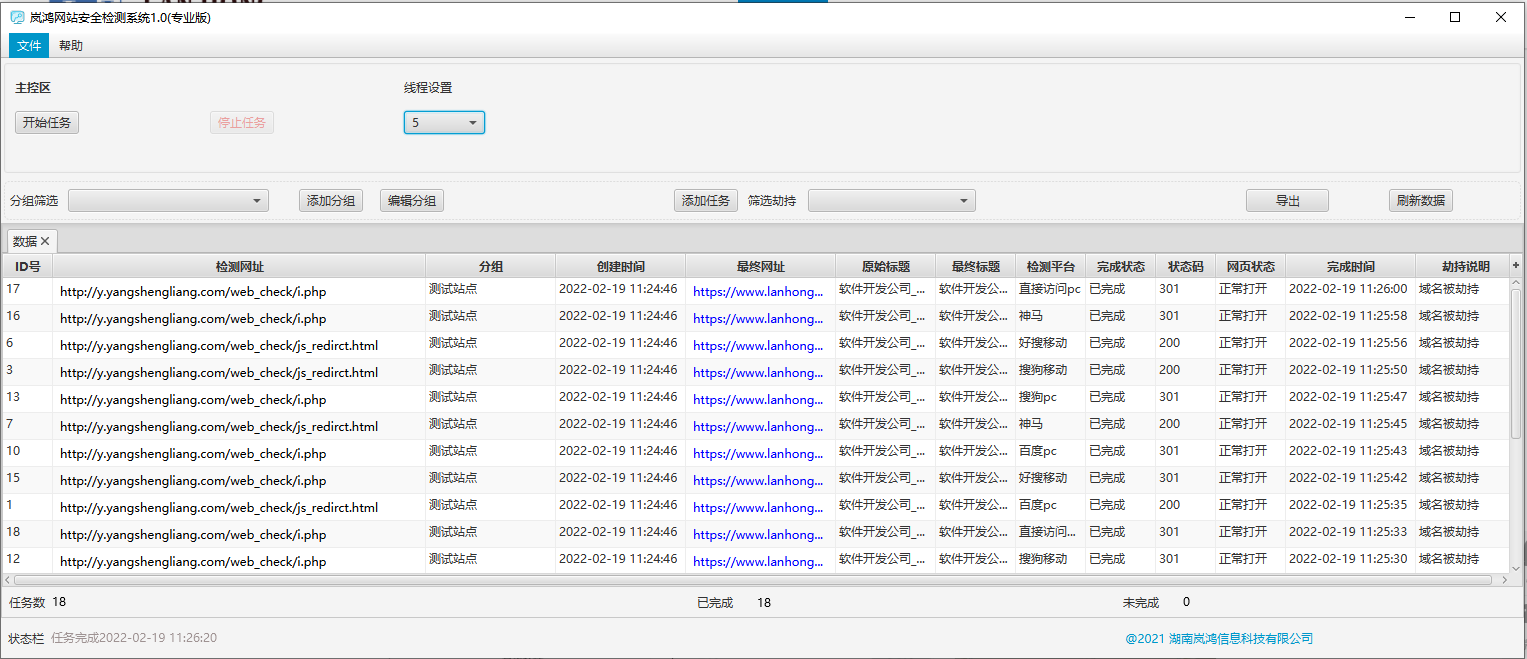Click the 刷新数据 button
This screenshot has width=1527, height=659.
pyautogui.click(x=1420, y=201)
